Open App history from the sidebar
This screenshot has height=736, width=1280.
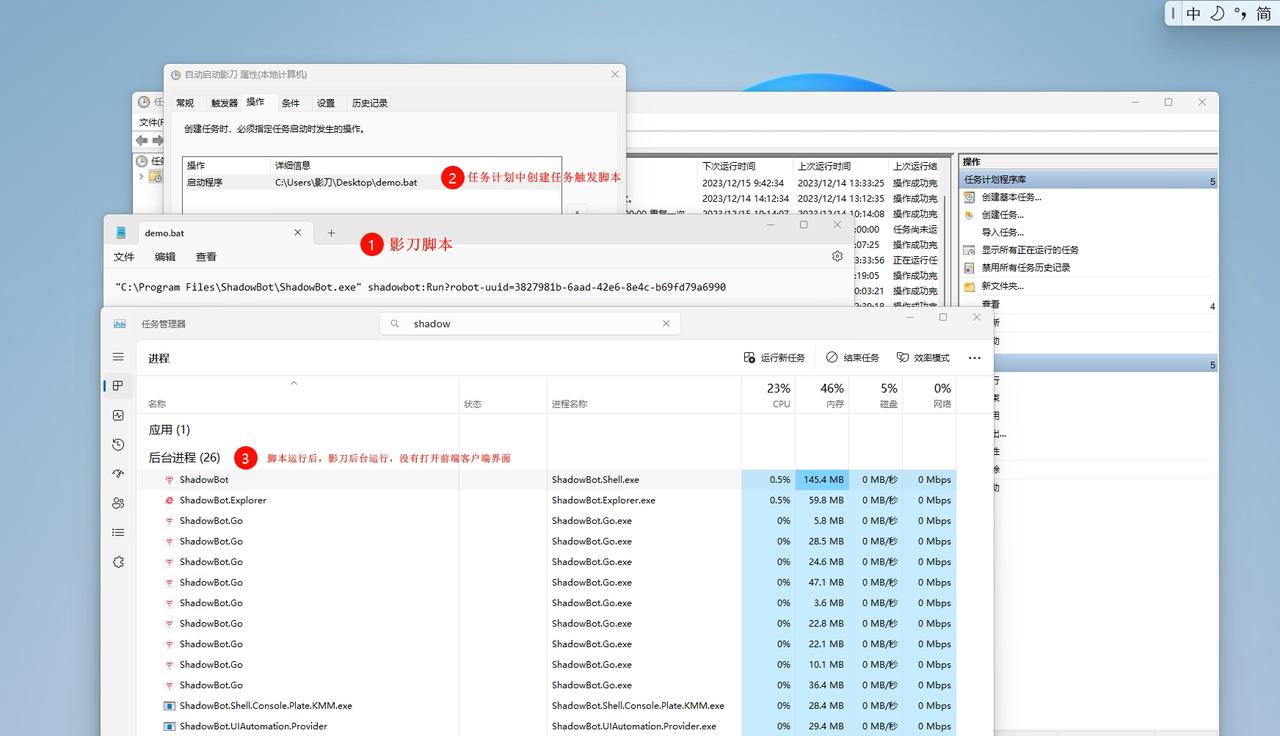tap(118, 444)
